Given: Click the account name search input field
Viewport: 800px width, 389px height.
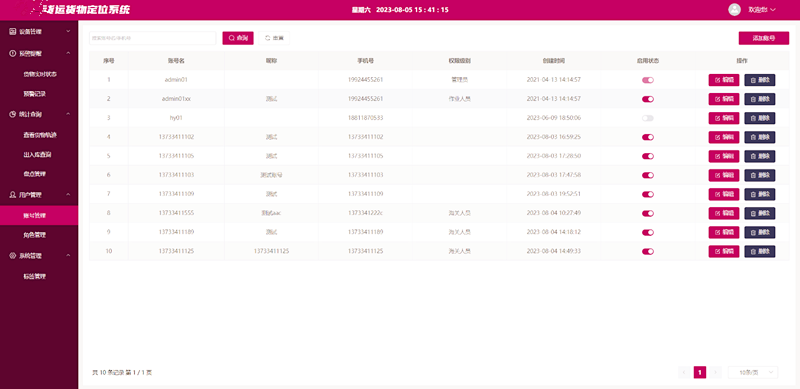Looking at the screenshot, I should (x=153, y=38).
